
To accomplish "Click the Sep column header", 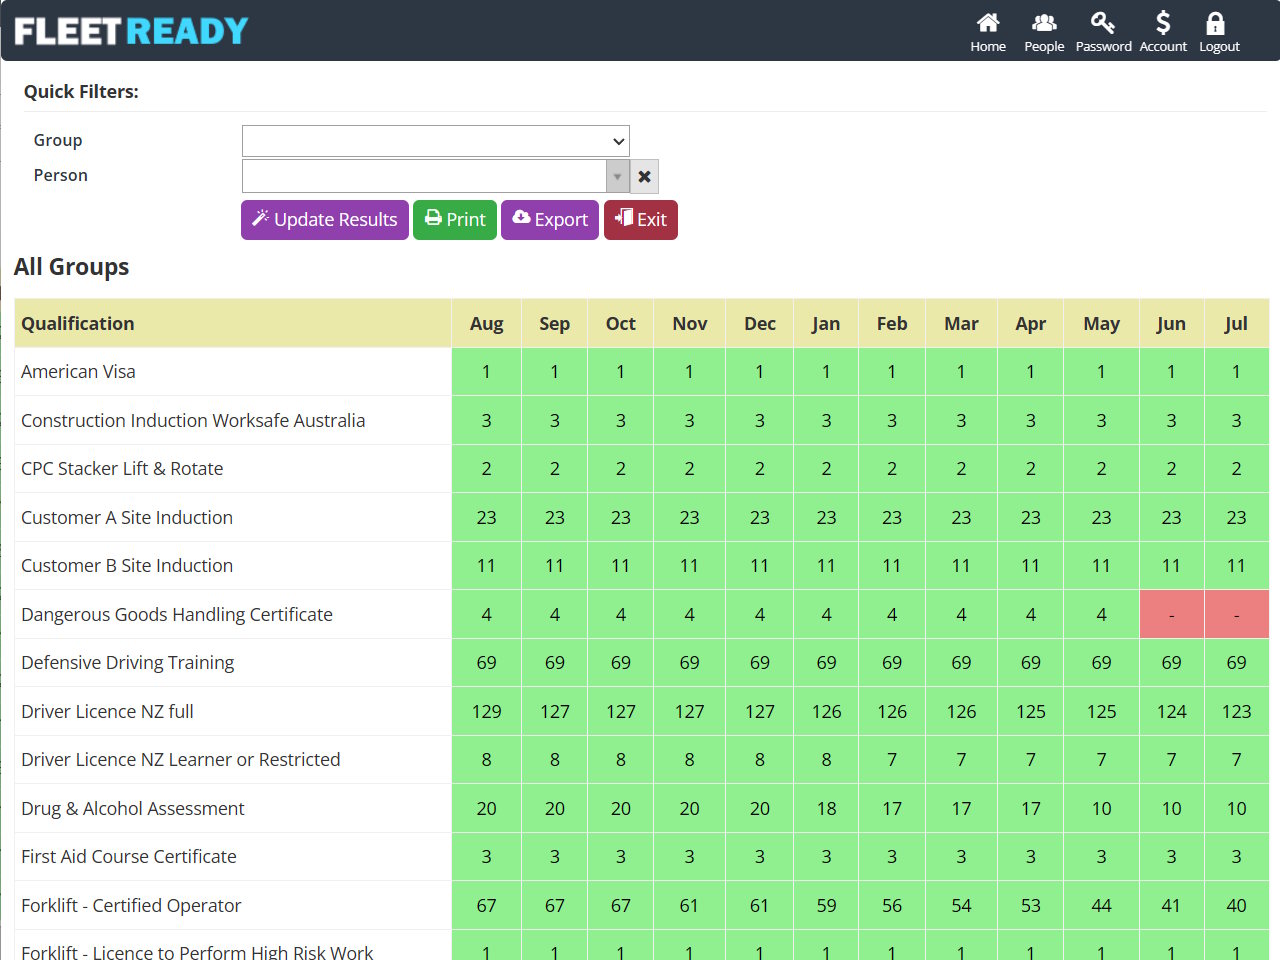I will click(555, 323).
